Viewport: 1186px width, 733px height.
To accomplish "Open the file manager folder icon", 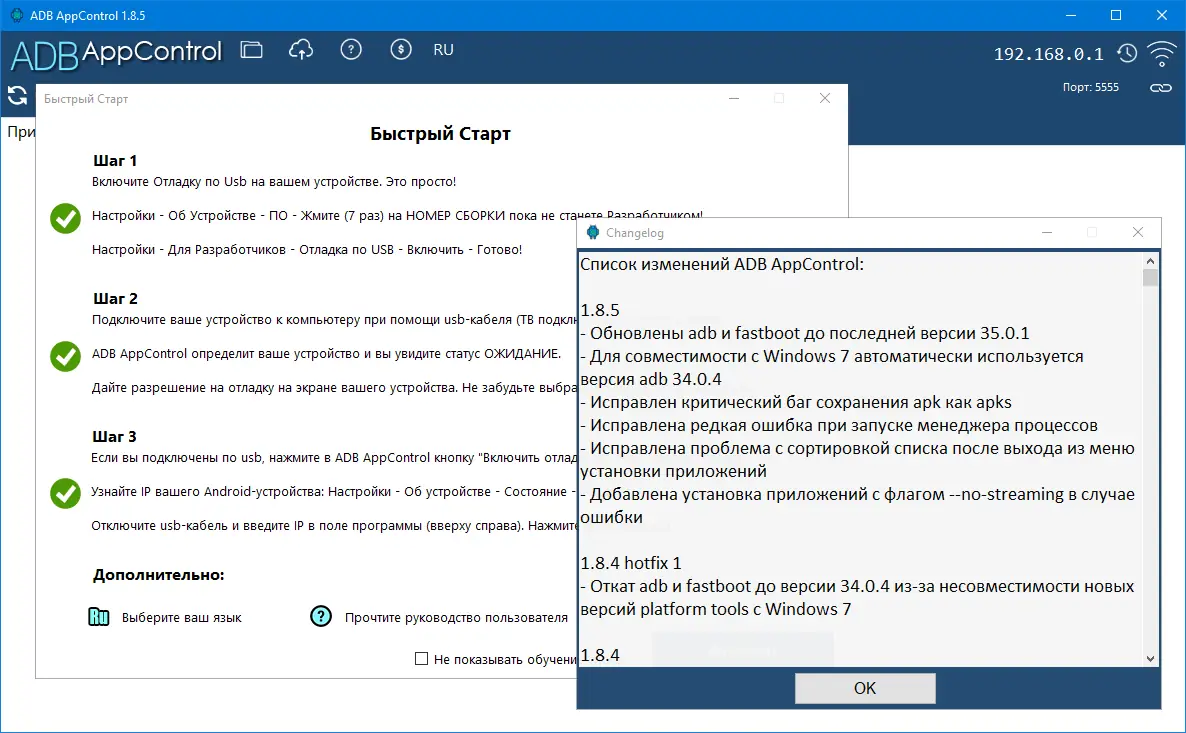I will [251, 50].
